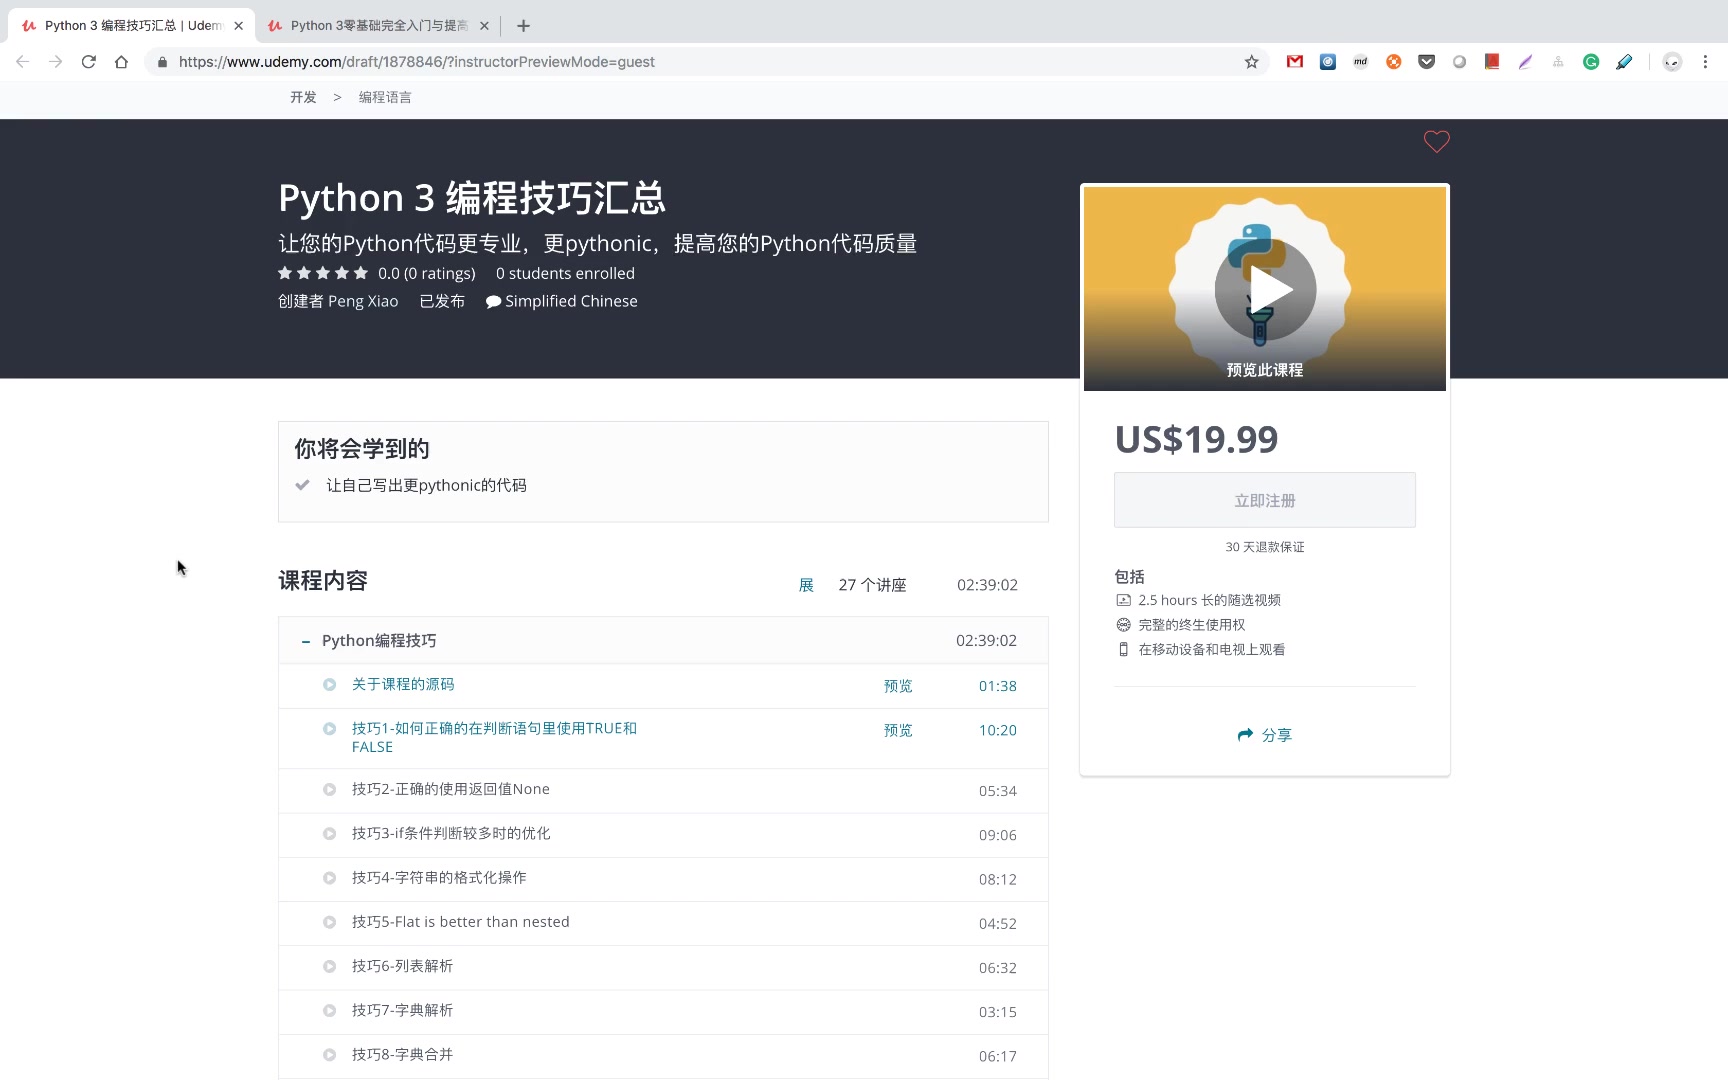The height and width of the screenshot is (1080, 1728).
Task: Reload the page
Action: 89,62
